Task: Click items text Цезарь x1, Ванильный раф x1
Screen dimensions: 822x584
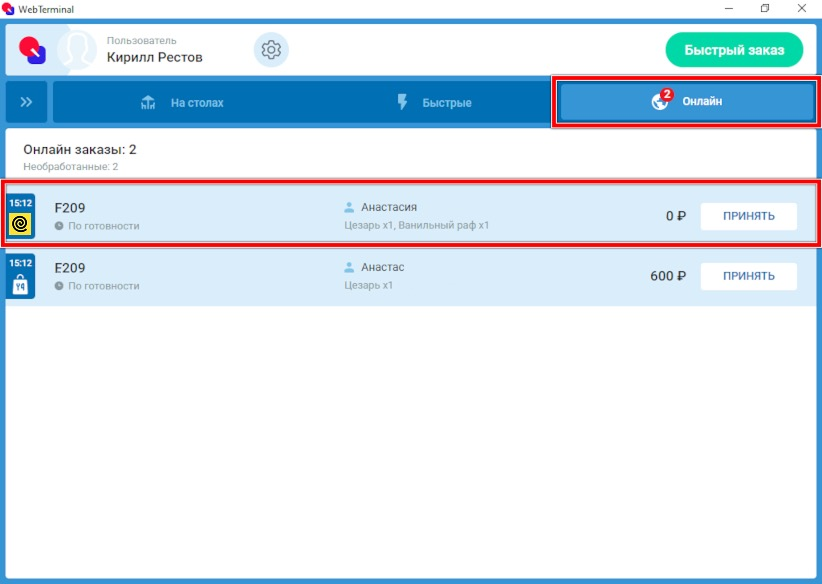Action: pyautogui.click(x=416, y=225)
